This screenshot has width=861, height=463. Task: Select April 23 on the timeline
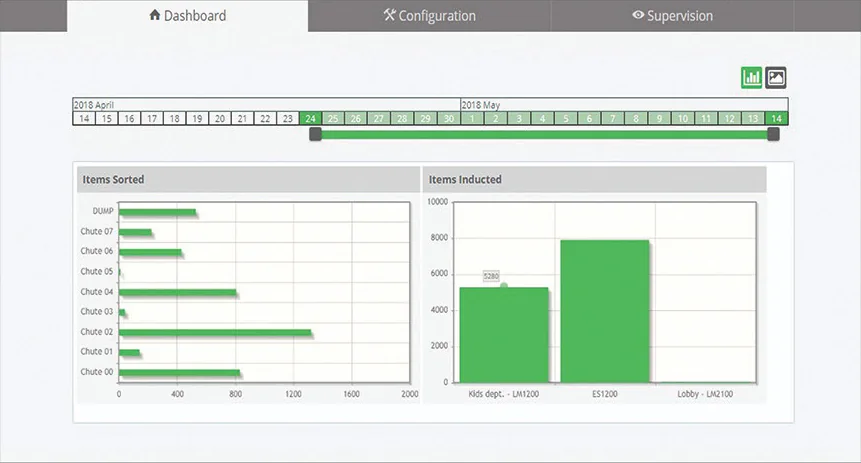coord(288,118)
